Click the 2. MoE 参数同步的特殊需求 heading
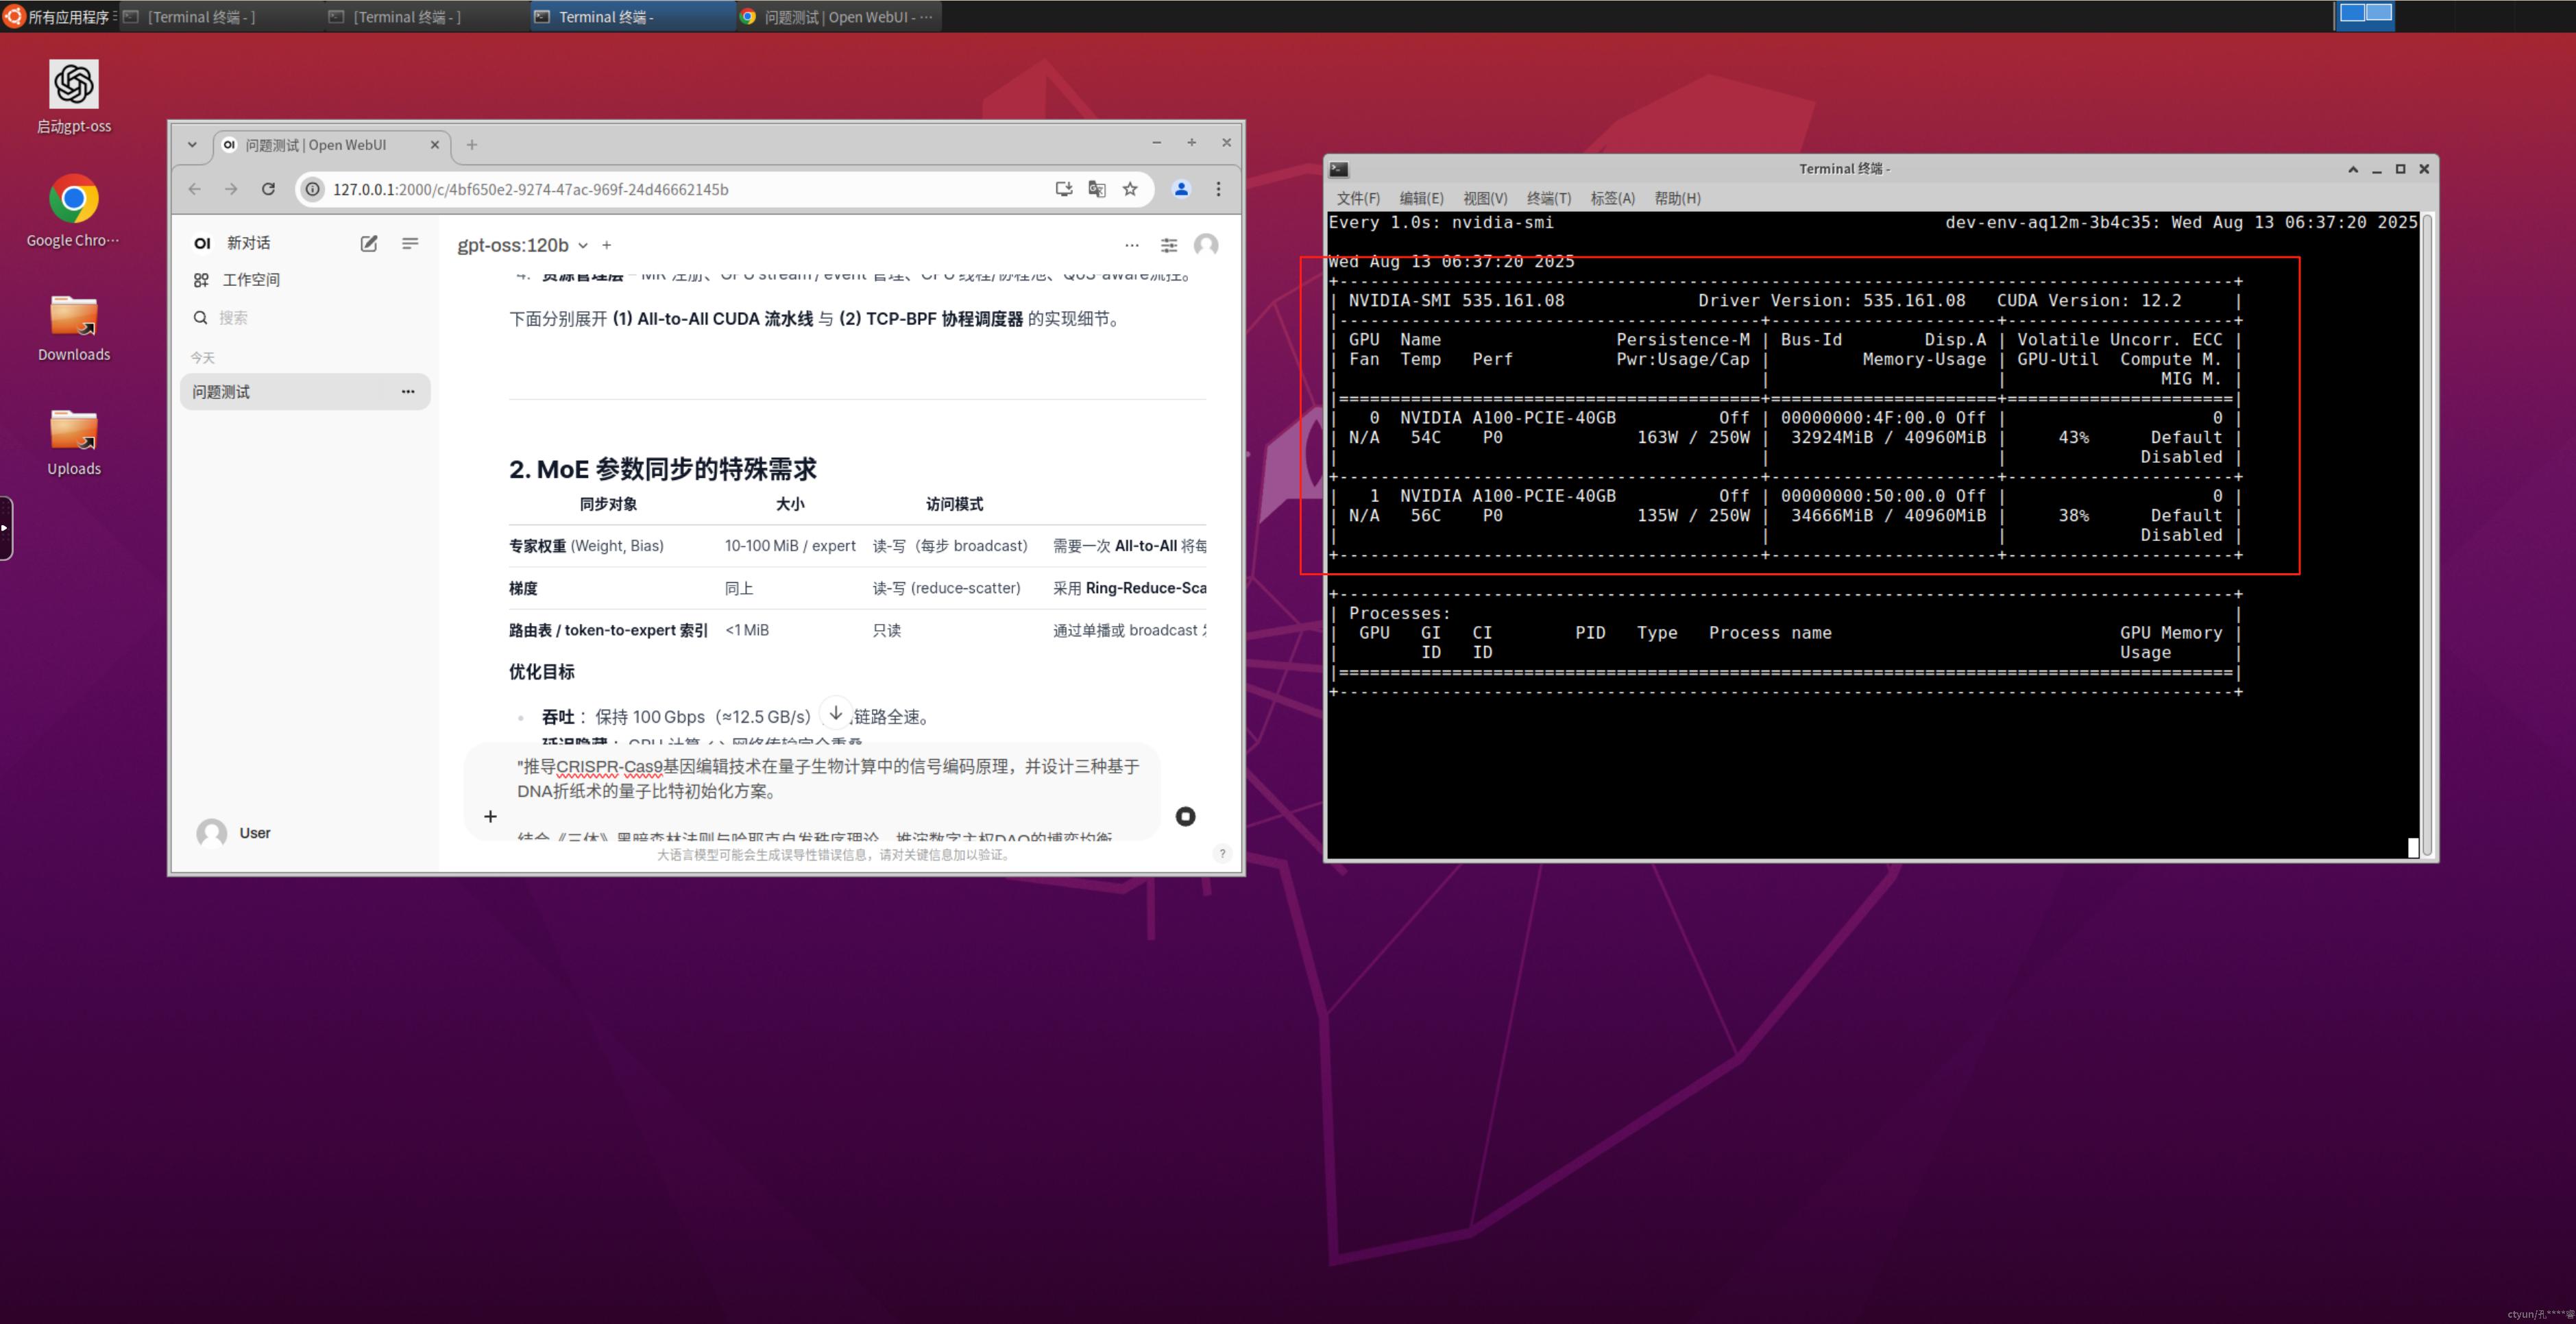2576x1324 pixels. point(663,469)
